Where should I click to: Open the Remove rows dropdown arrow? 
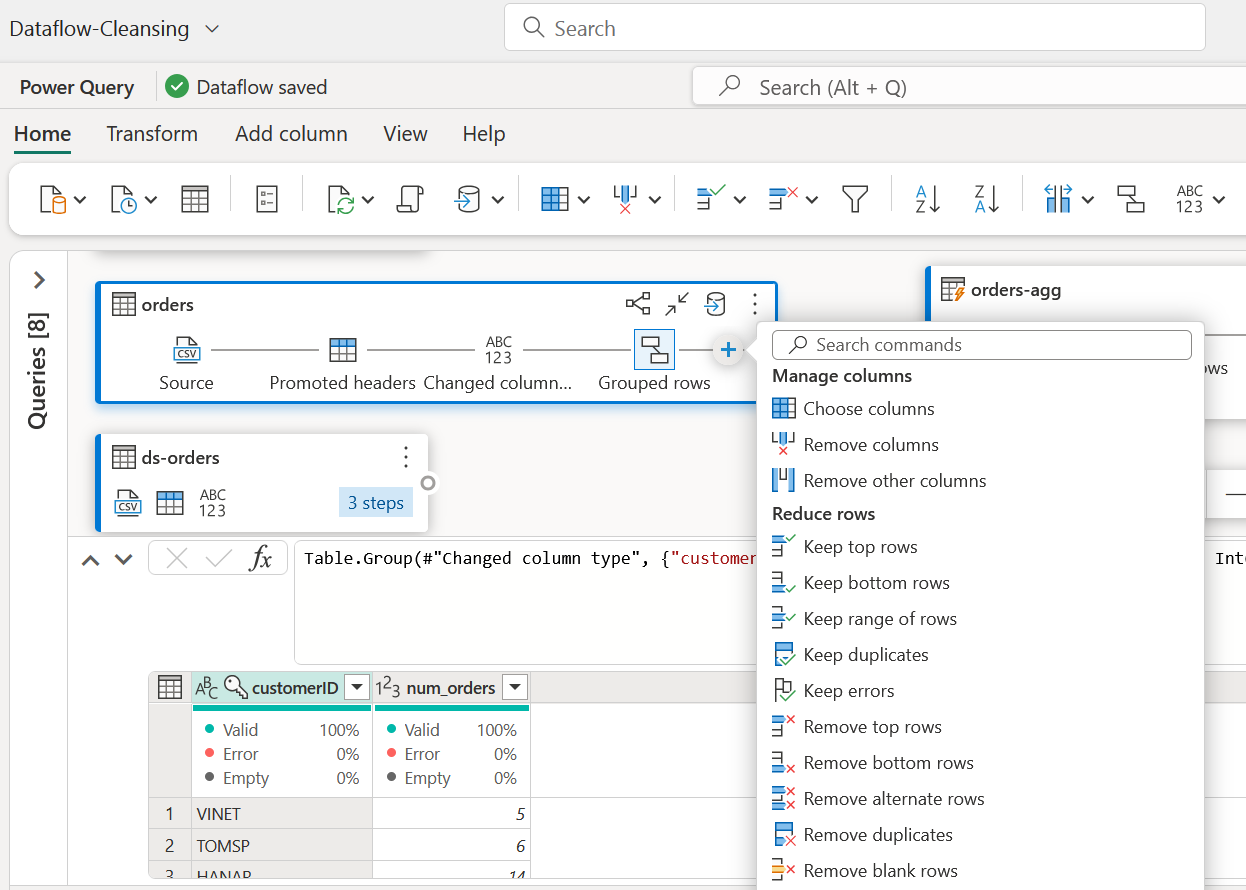(x=812, y=200)
